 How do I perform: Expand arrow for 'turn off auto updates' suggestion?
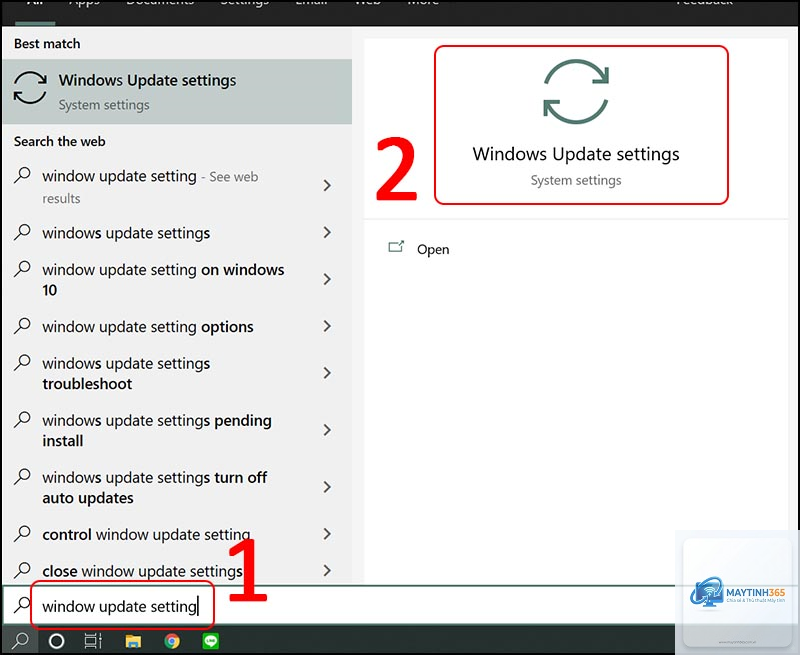[x=328, y=487]
